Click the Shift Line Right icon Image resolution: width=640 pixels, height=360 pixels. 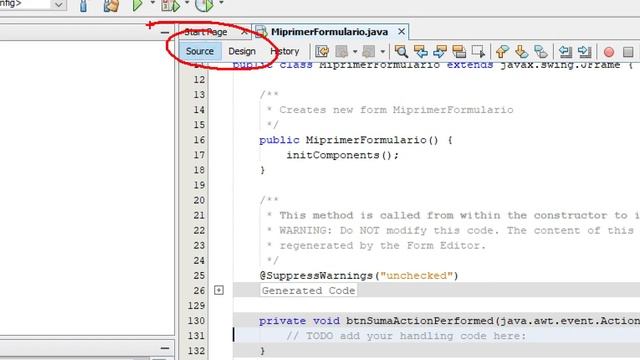point(585,51)
